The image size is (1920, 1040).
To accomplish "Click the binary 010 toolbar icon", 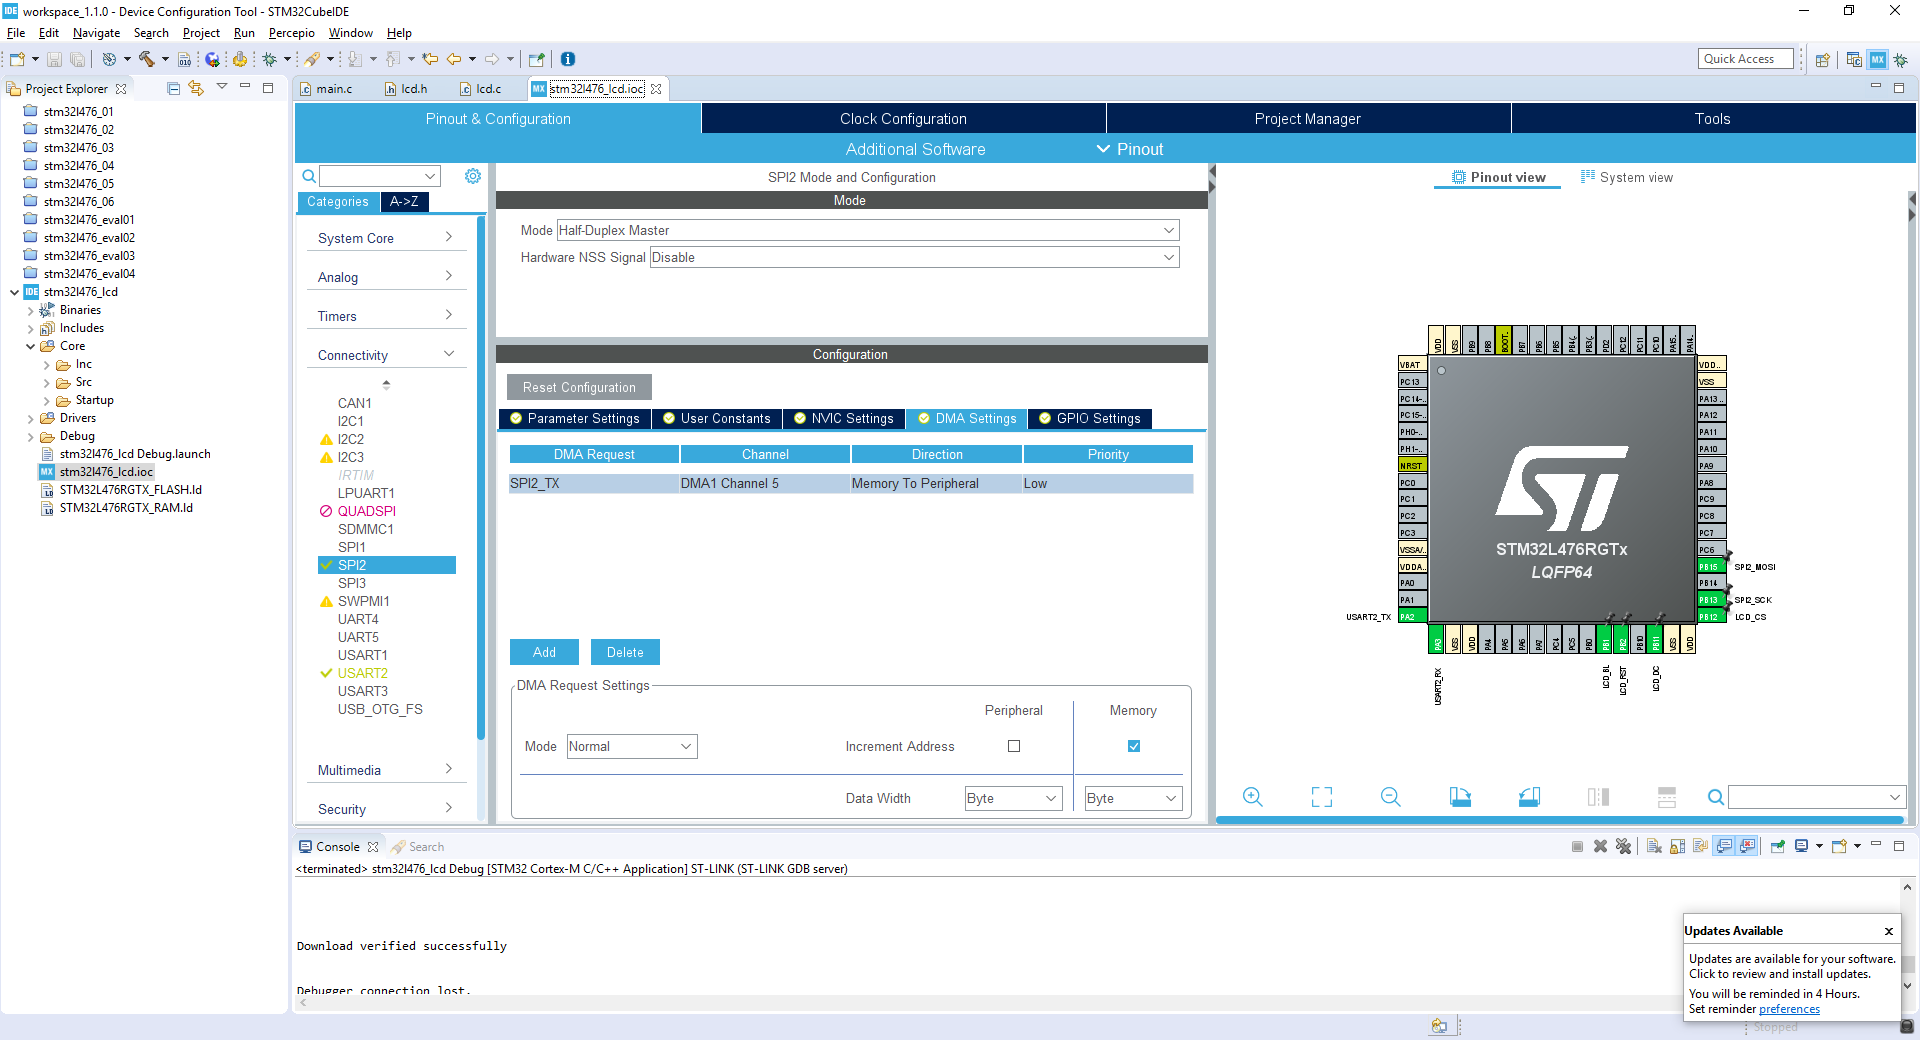I will coord(185,59).
